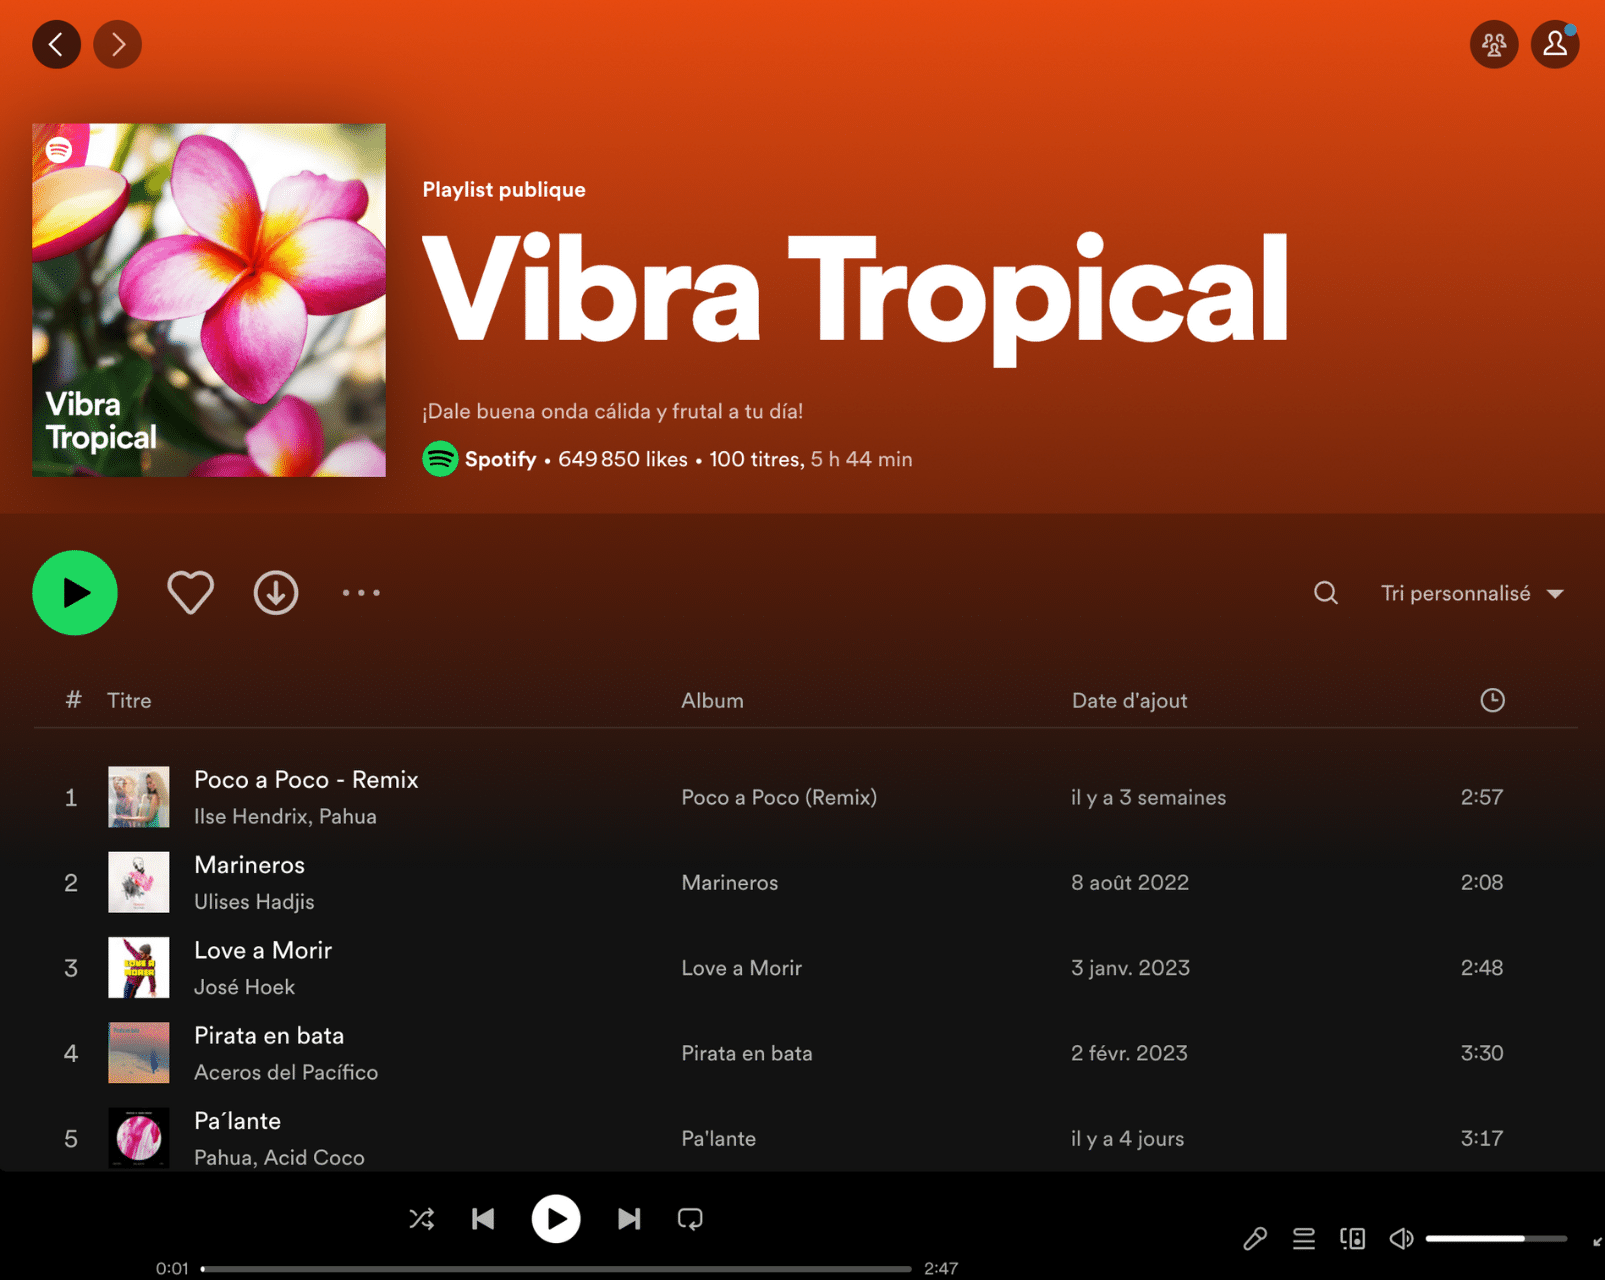Image resolution: width=1605 pixels, height=1280 pixels.
Task: Search within the playlist with the magnifier
Action: tap(1326, 593)
